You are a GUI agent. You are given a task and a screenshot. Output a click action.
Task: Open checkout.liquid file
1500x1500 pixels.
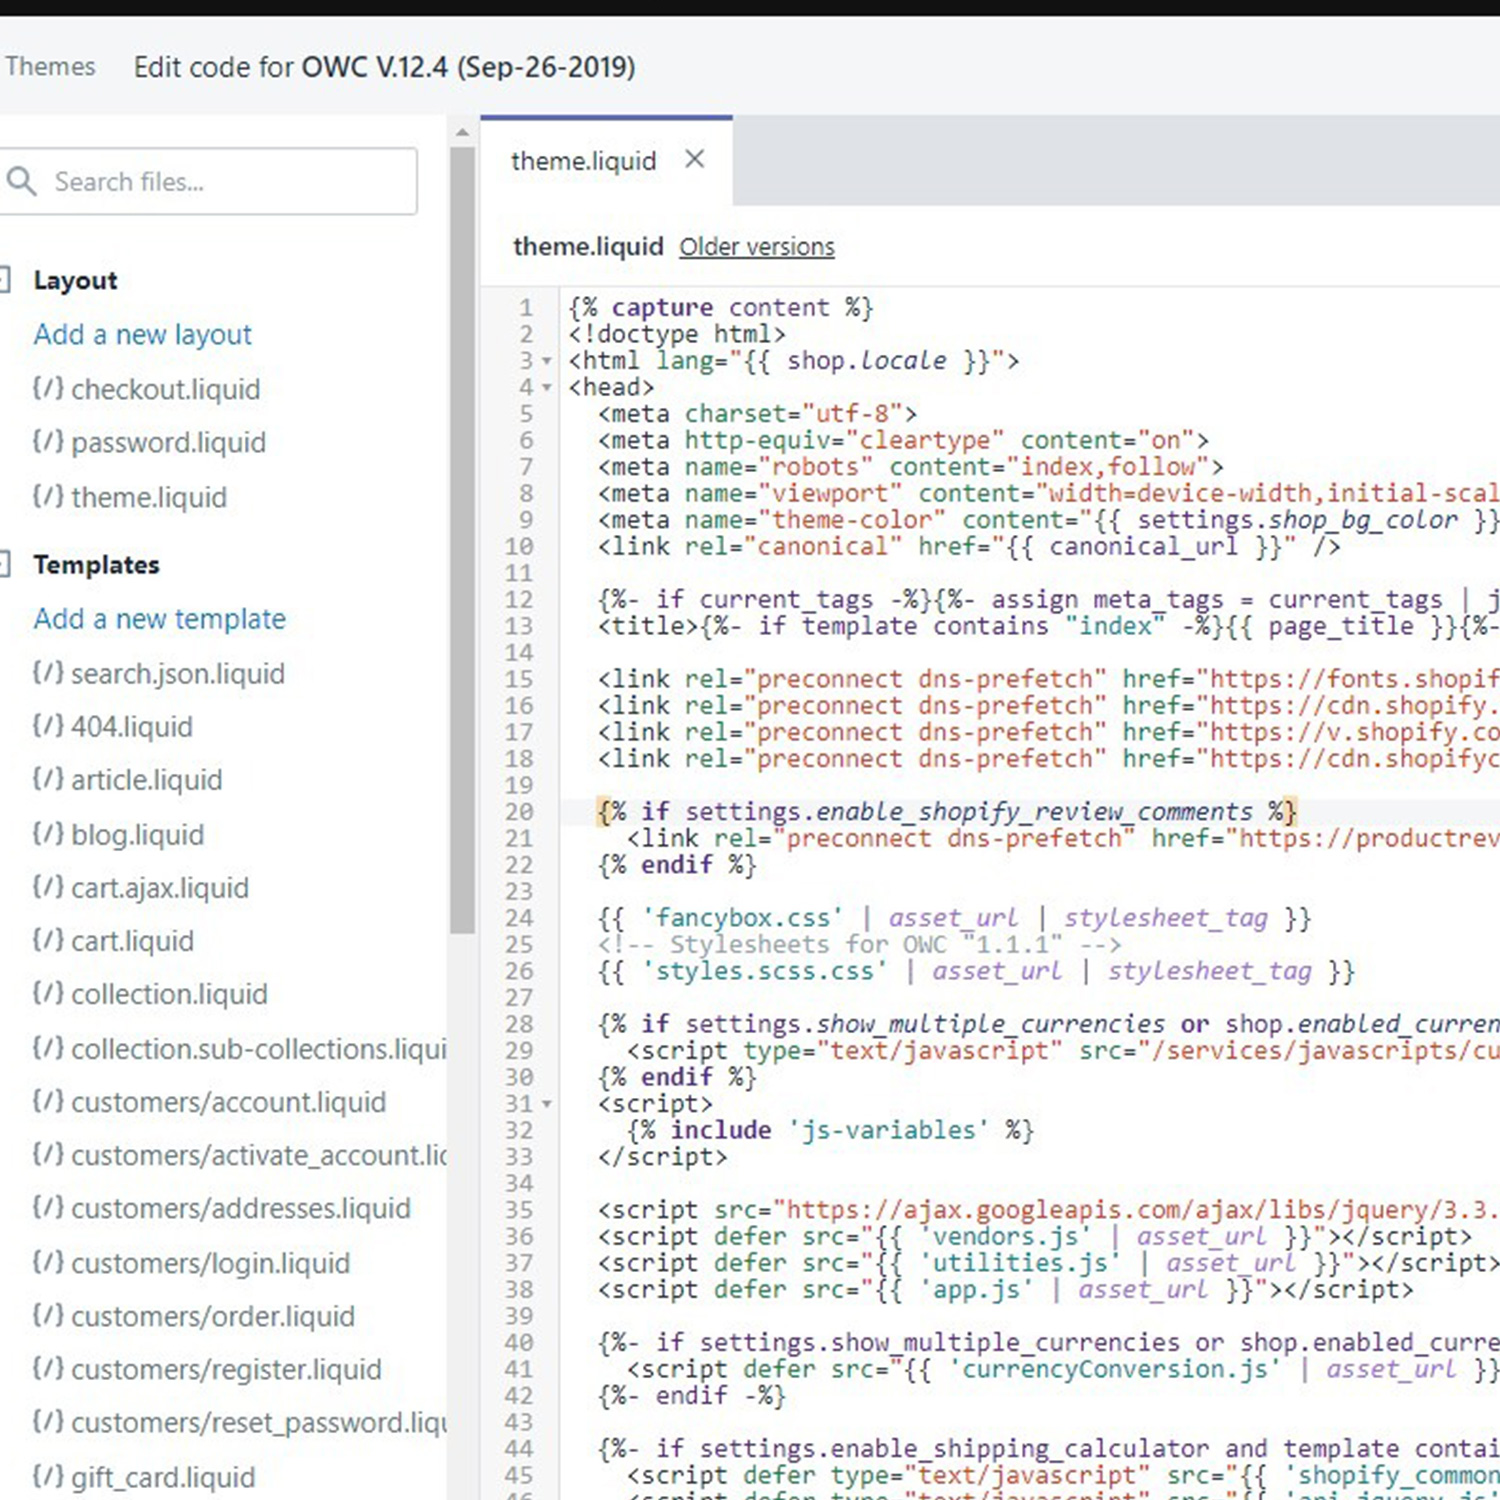point(165,389)
